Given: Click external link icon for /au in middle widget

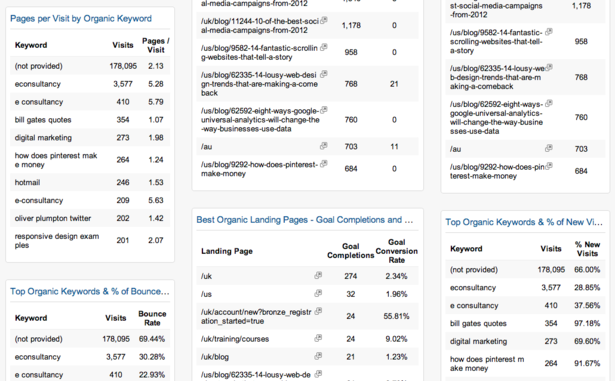Looking at the screenshot, I should pyautogui.click(x=323, y=146).
